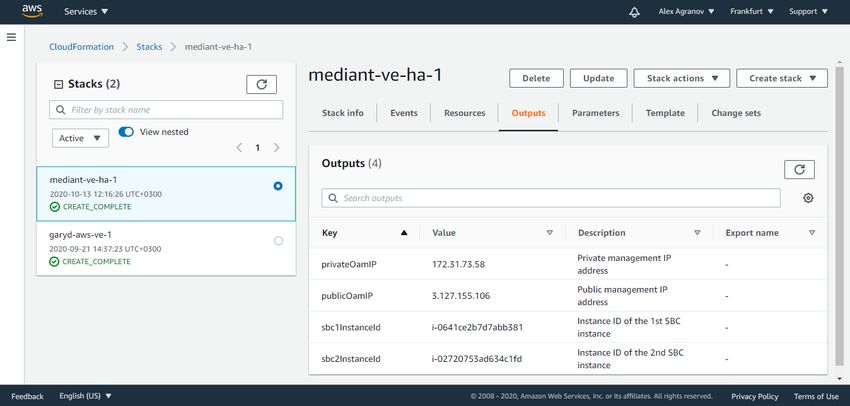This screenshot has height=406, width=850.
Task: Switch to the Outputs tab
Action: tap(529, 113)
